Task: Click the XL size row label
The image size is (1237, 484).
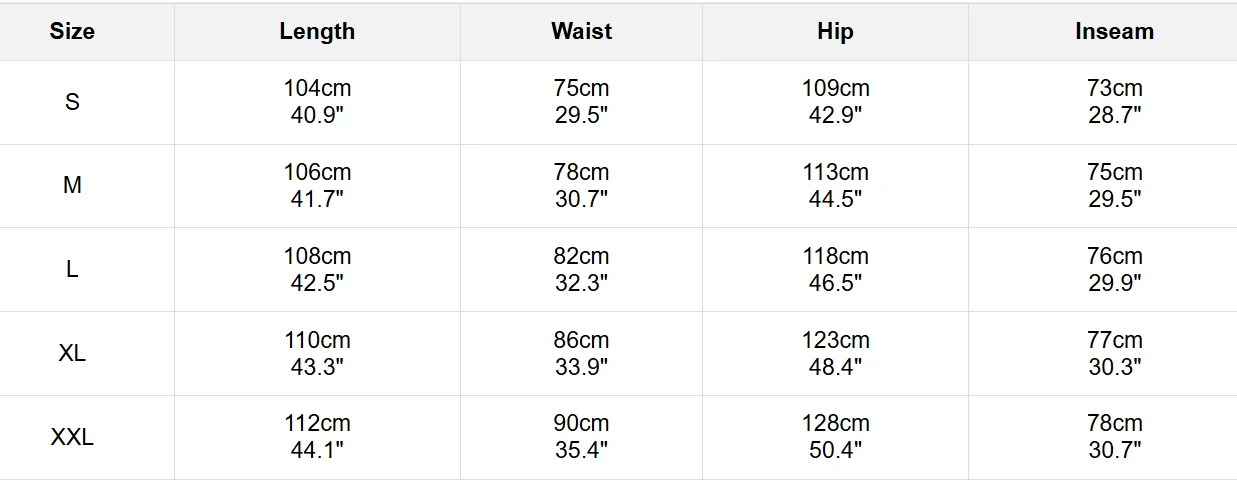Action: (72, 354)
